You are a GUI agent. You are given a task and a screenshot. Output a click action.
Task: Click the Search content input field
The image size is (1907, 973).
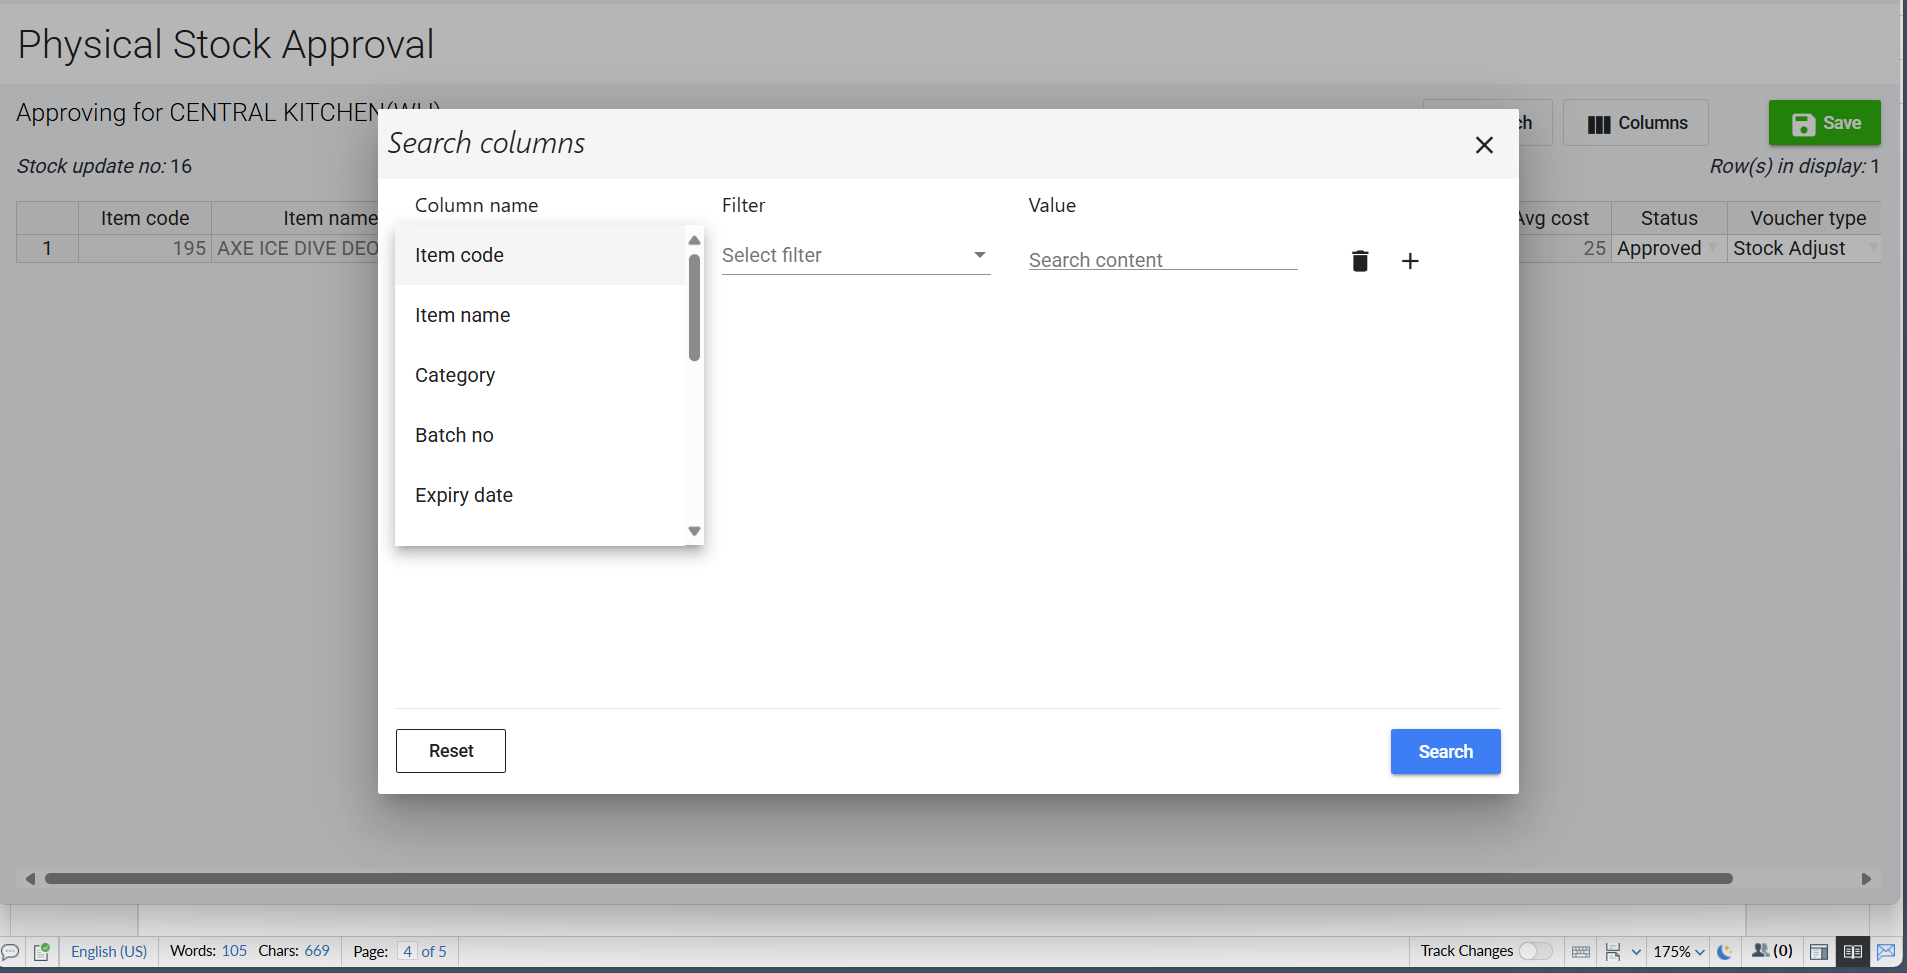pyautogui.click(x=1163, y=259)
